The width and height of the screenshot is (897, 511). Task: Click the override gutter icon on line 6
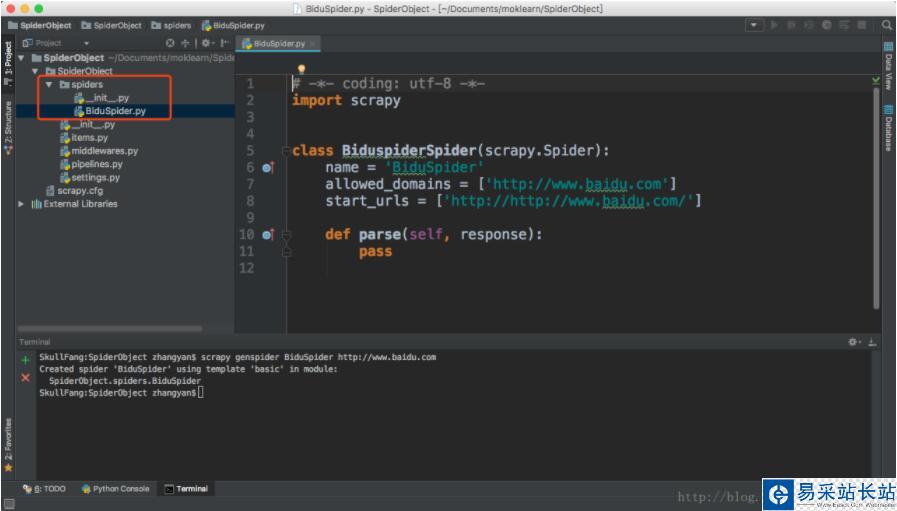pos(268,168)
